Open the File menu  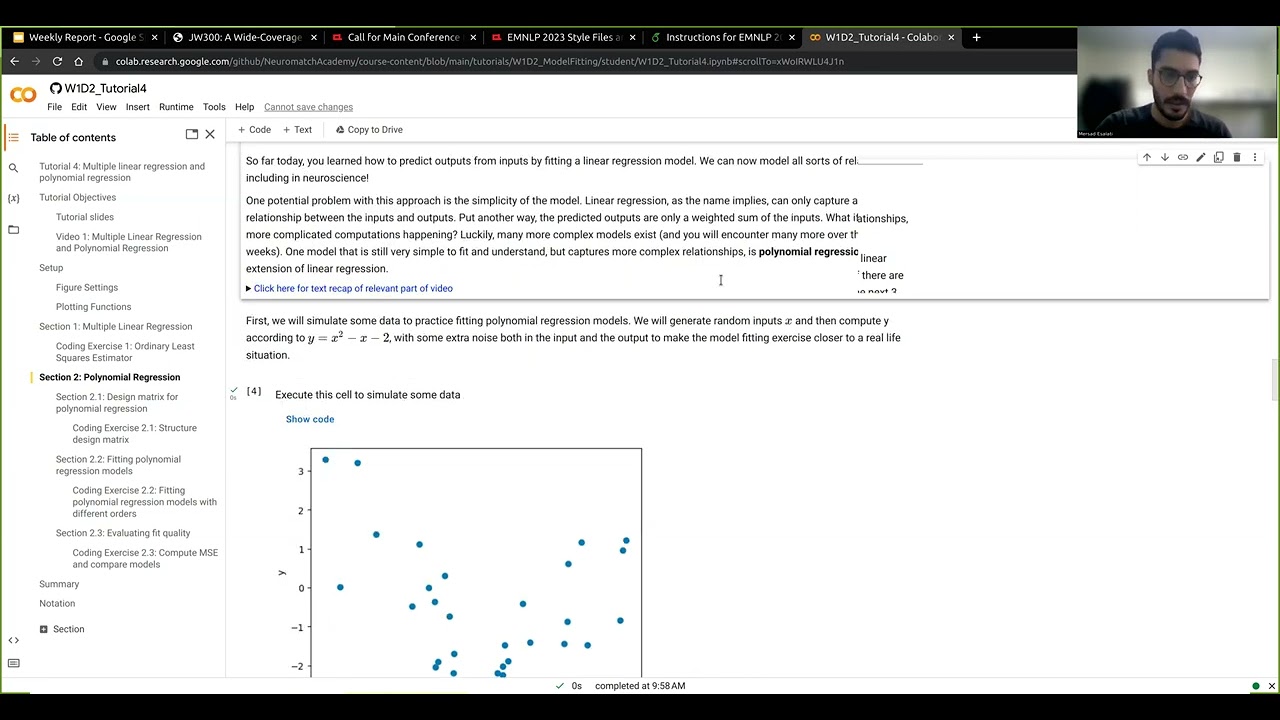click(x=55, y=107)
